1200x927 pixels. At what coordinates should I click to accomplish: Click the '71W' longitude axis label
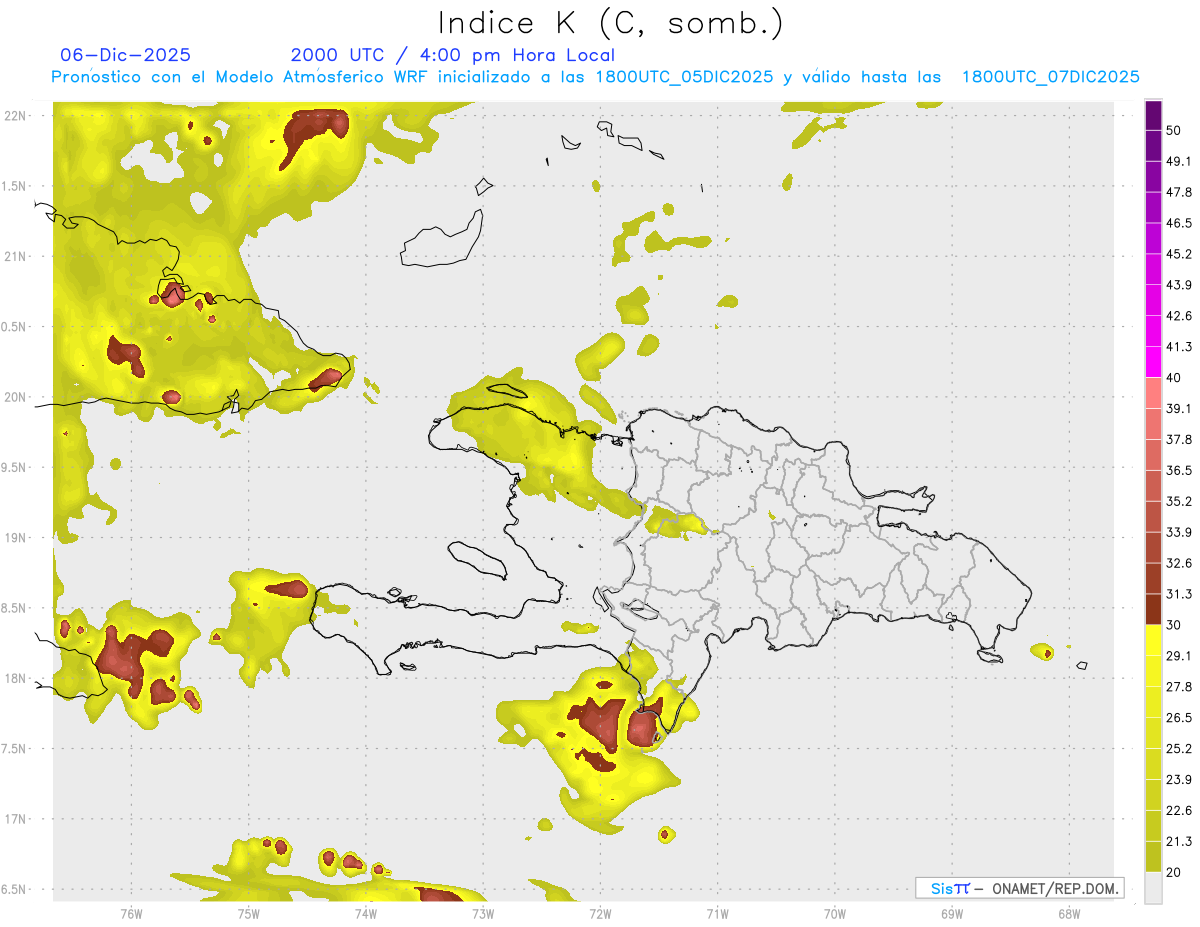(717, 913)
